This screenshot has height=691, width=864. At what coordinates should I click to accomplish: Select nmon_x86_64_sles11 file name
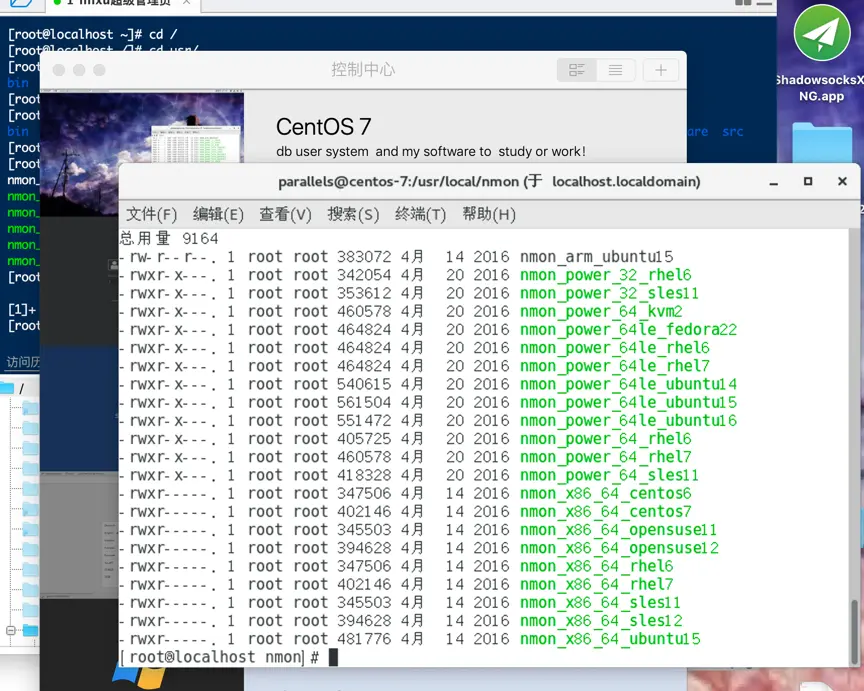pos(600,602)
